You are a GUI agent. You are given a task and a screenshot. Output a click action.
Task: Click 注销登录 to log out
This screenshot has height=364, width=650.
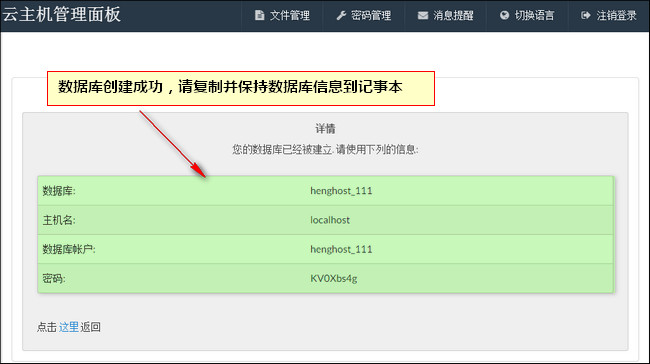pos(608,15)
